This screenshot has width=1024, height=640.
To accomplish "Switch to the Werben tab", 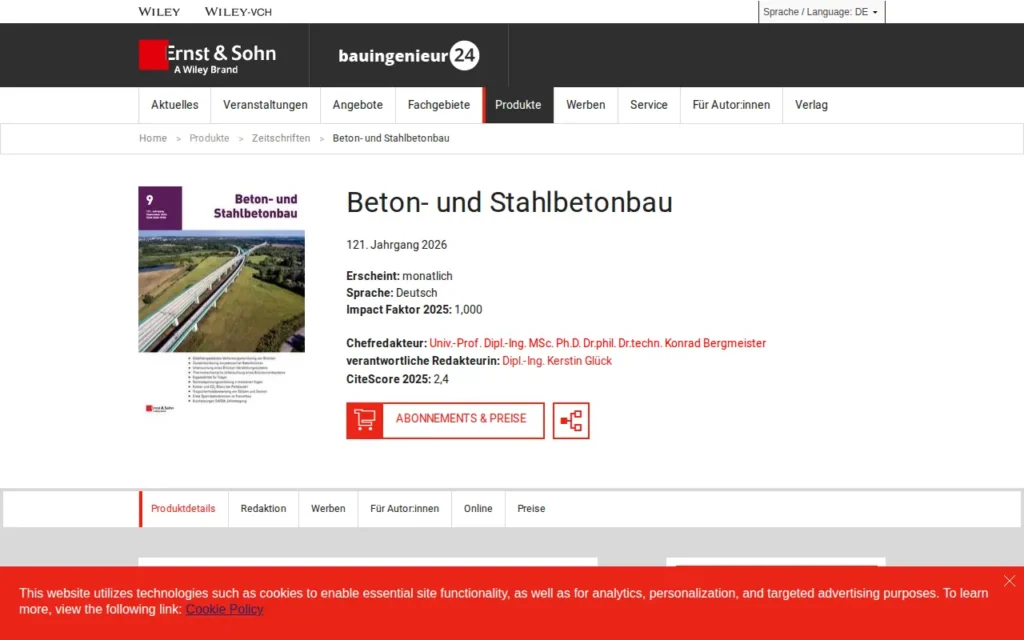I will coord(328,509).
